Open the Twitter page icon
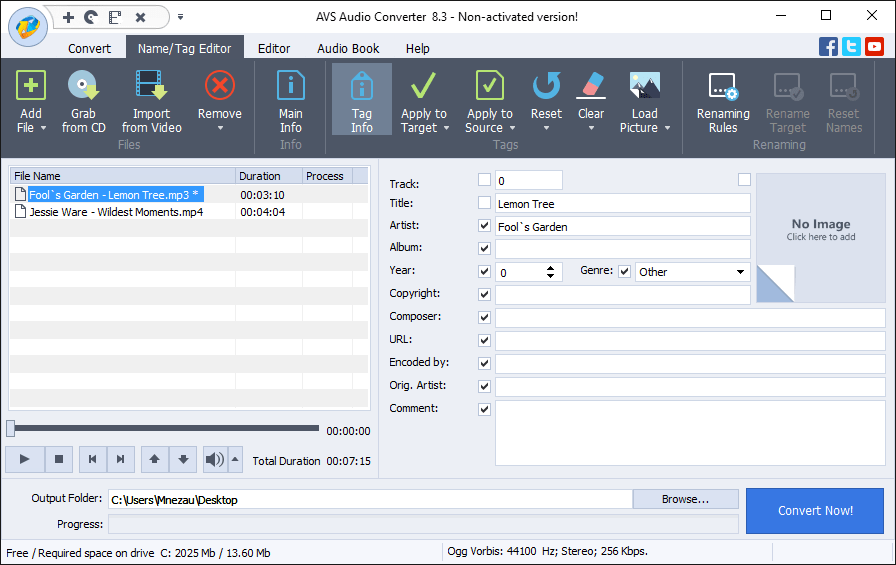 coord(851,46)
